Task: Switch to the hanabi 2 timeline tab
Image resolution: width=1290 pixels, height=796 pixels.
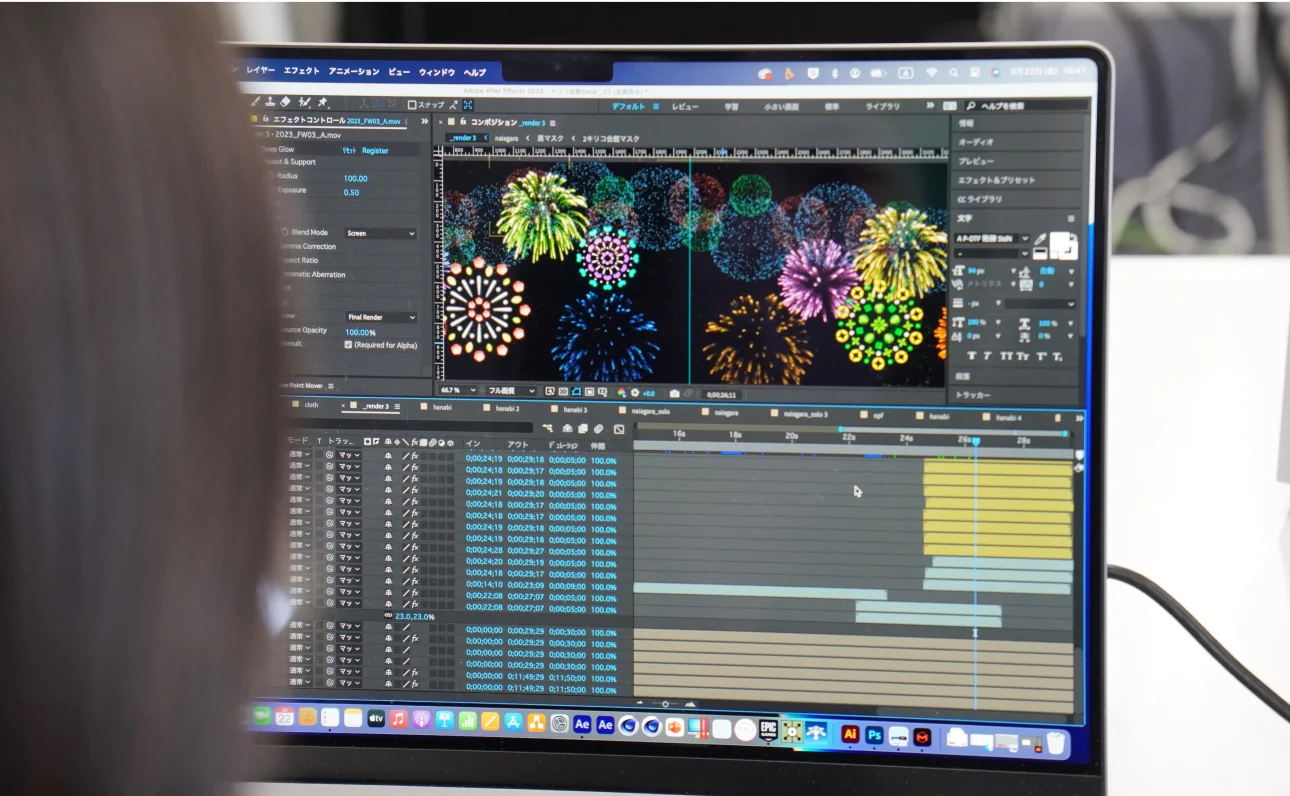Action: (507, 408)
